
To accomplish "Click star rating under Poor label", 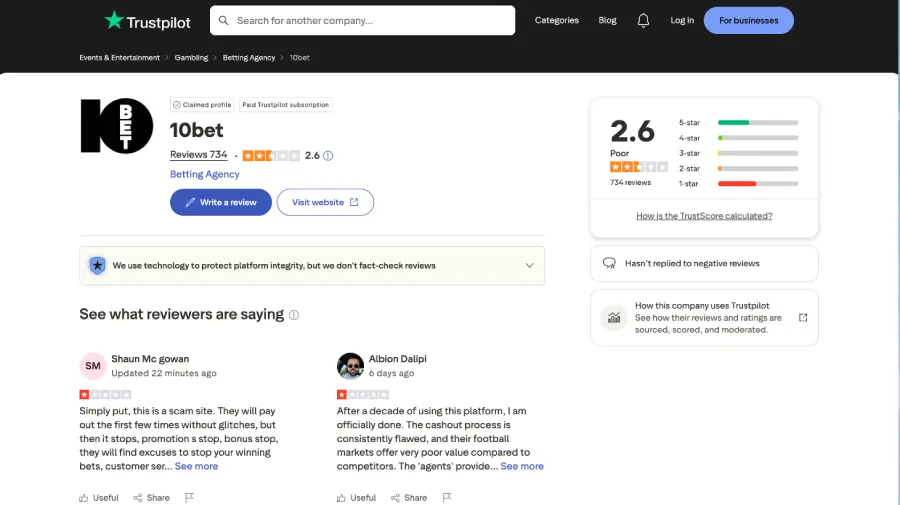I will [x=639, y=167].
